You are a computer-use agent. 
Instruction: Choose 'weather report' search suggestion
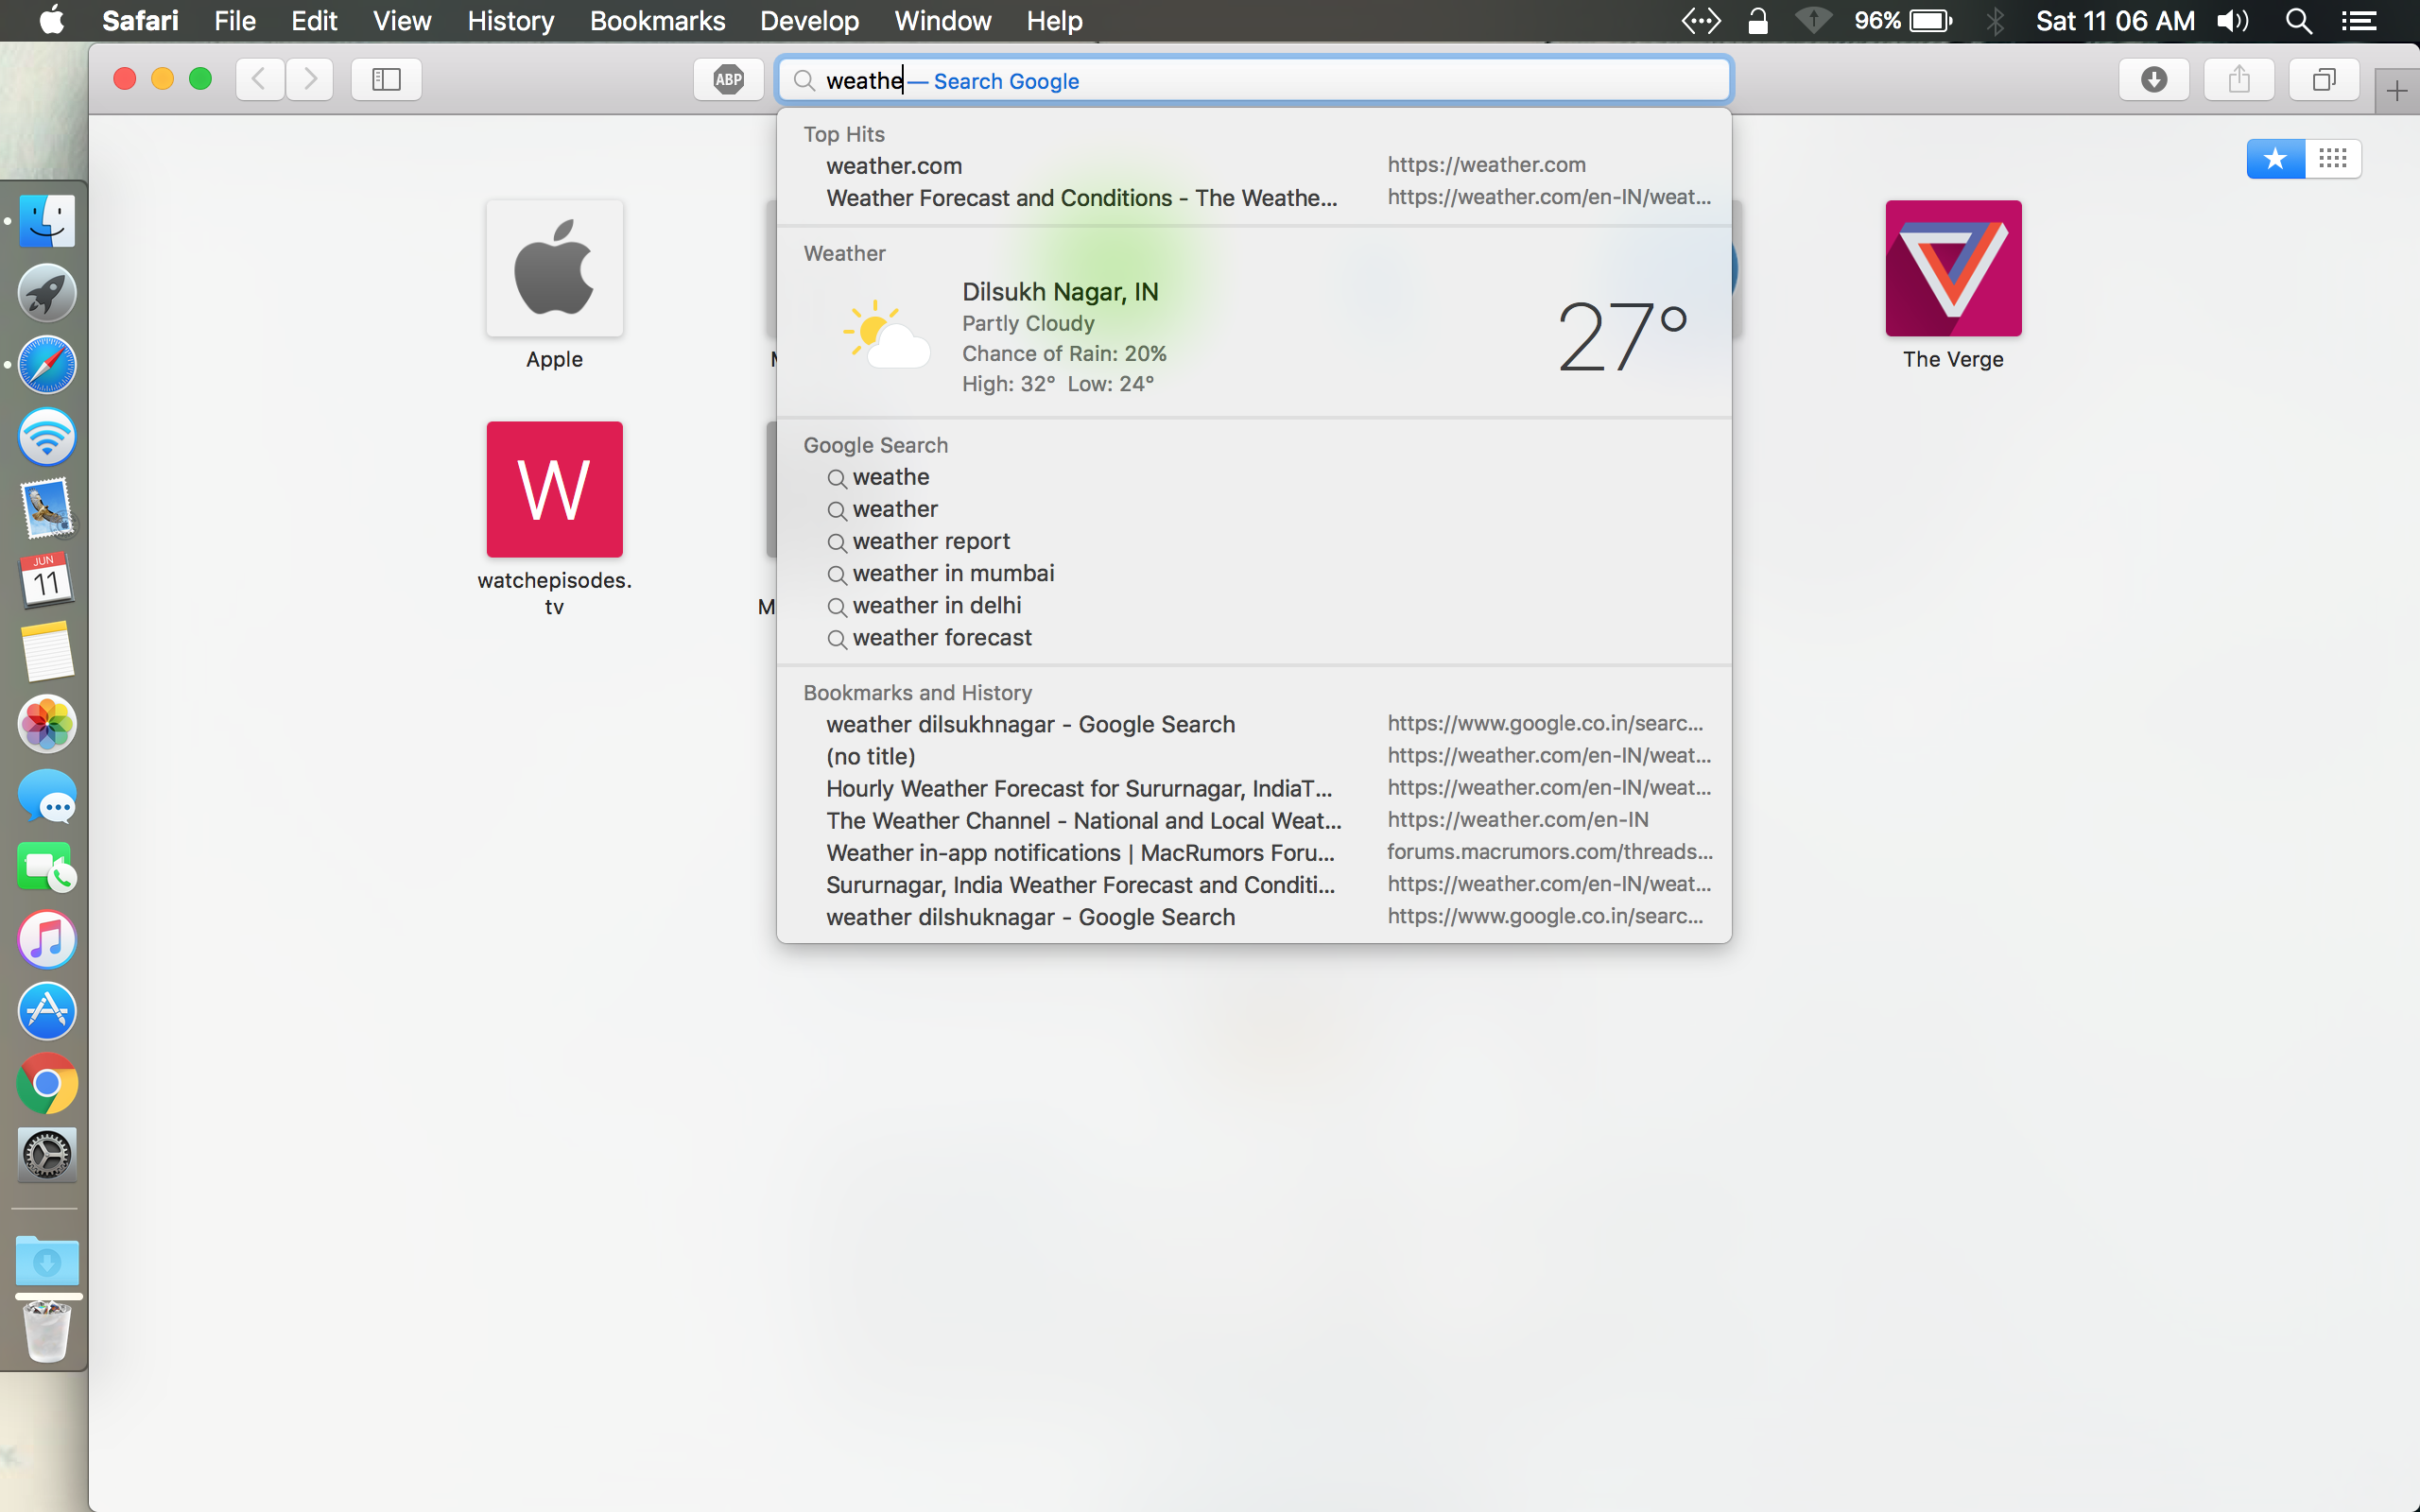click(1254, 541)
